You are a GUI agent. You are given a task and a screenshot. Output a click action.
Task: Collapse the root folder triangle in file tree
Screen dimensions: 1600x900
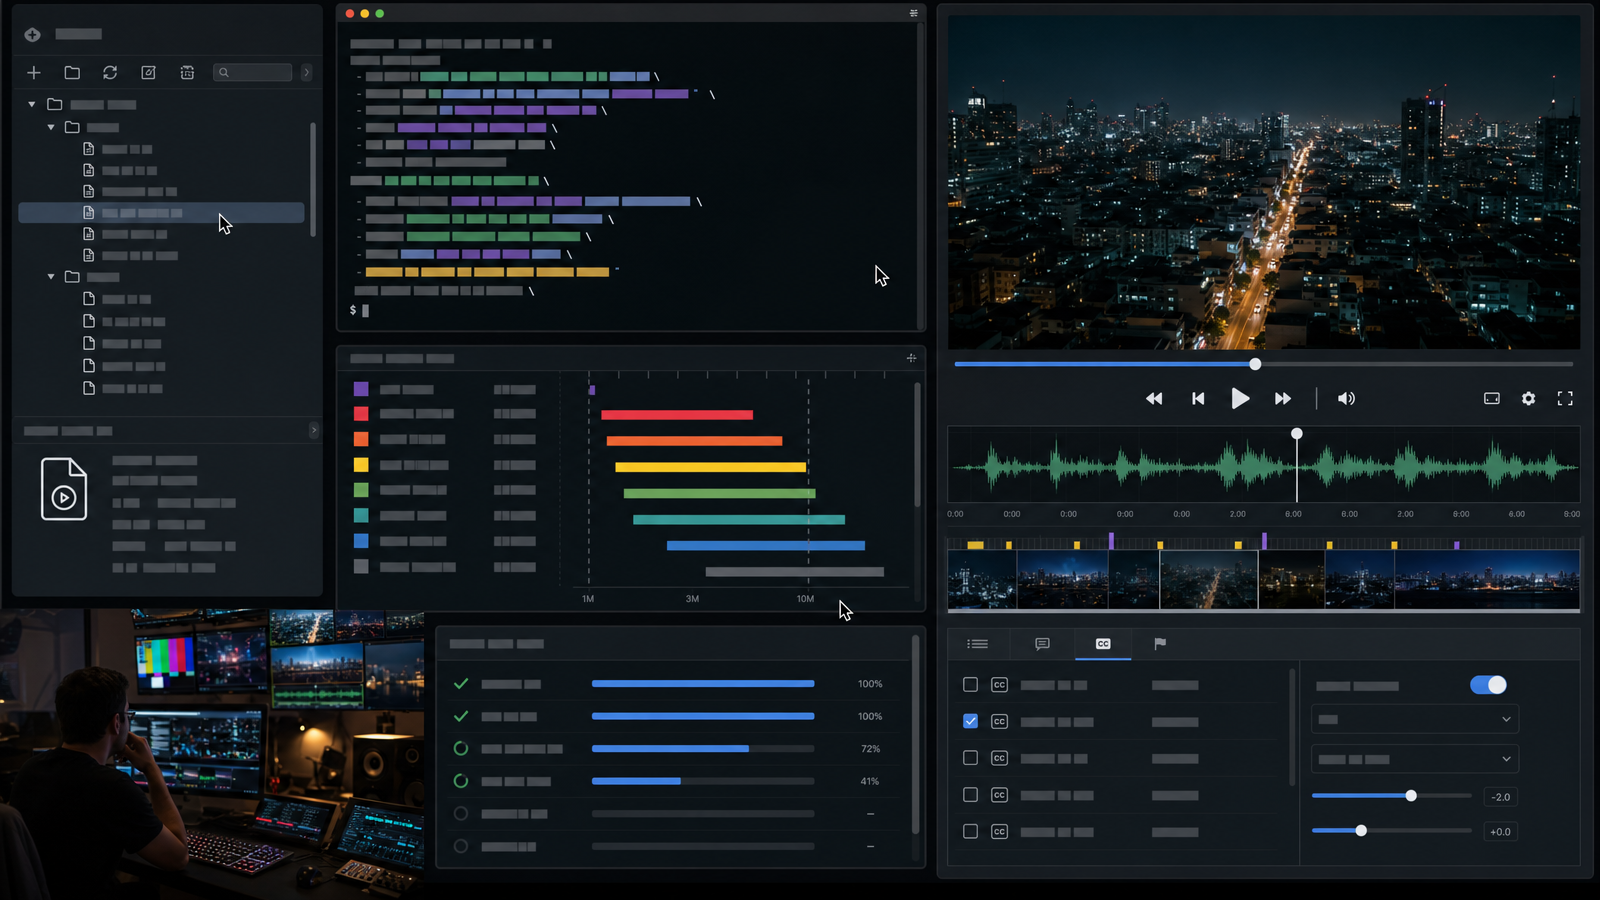click(x=32, y=104)
